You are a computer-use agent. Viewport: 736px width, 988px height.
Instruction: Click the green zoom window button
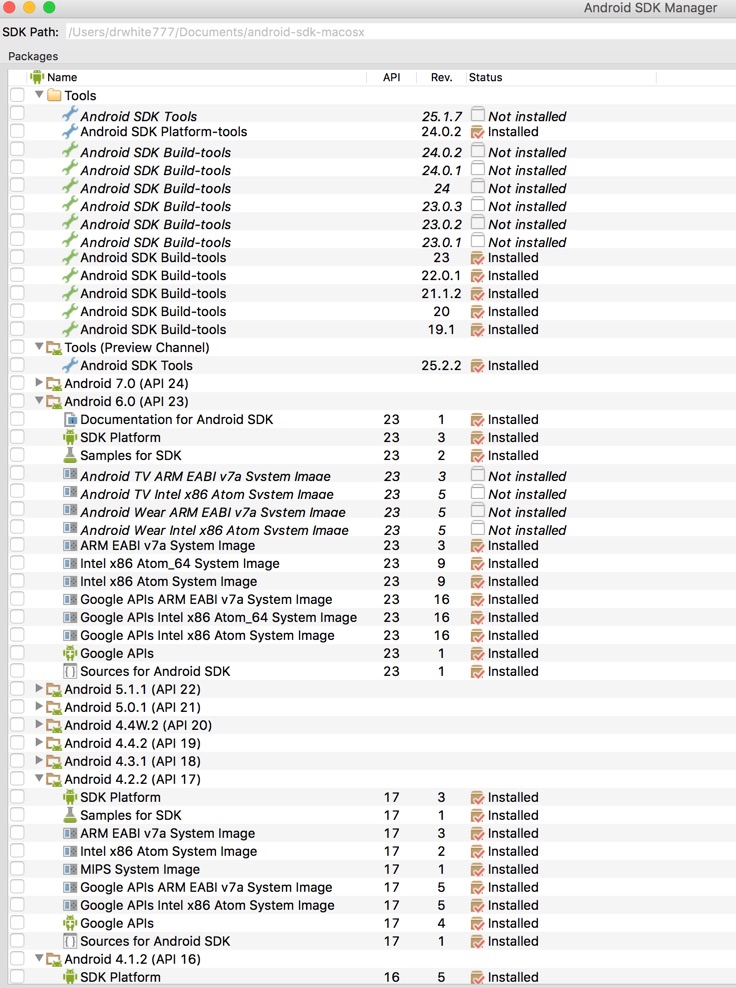coord(49,7)
